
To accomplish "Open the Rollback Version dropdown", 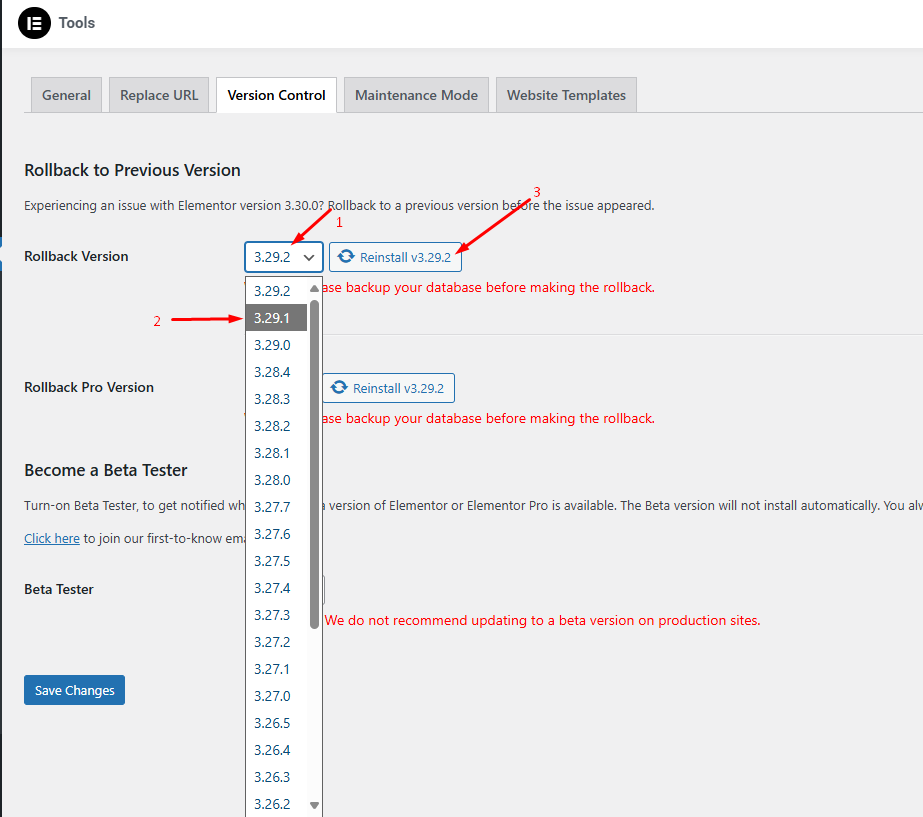I will pyautogui.click(x=284, y=257).
